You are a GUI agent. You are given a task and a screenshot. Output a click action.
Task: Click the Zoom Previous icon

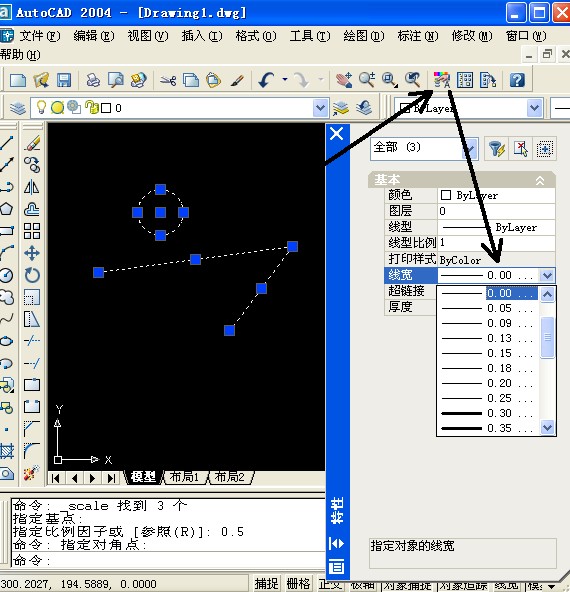tap(413, 80)
